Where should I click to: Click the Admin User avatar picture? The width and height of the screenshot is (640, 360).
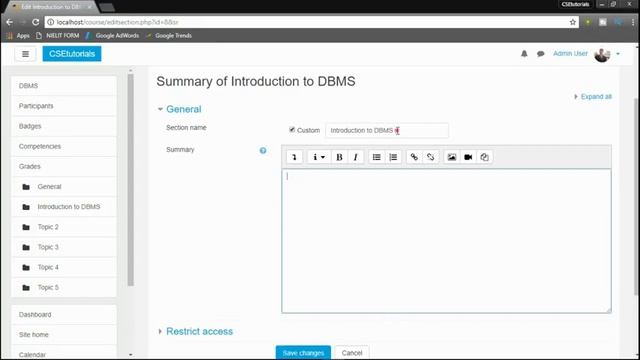click(602, 54)
